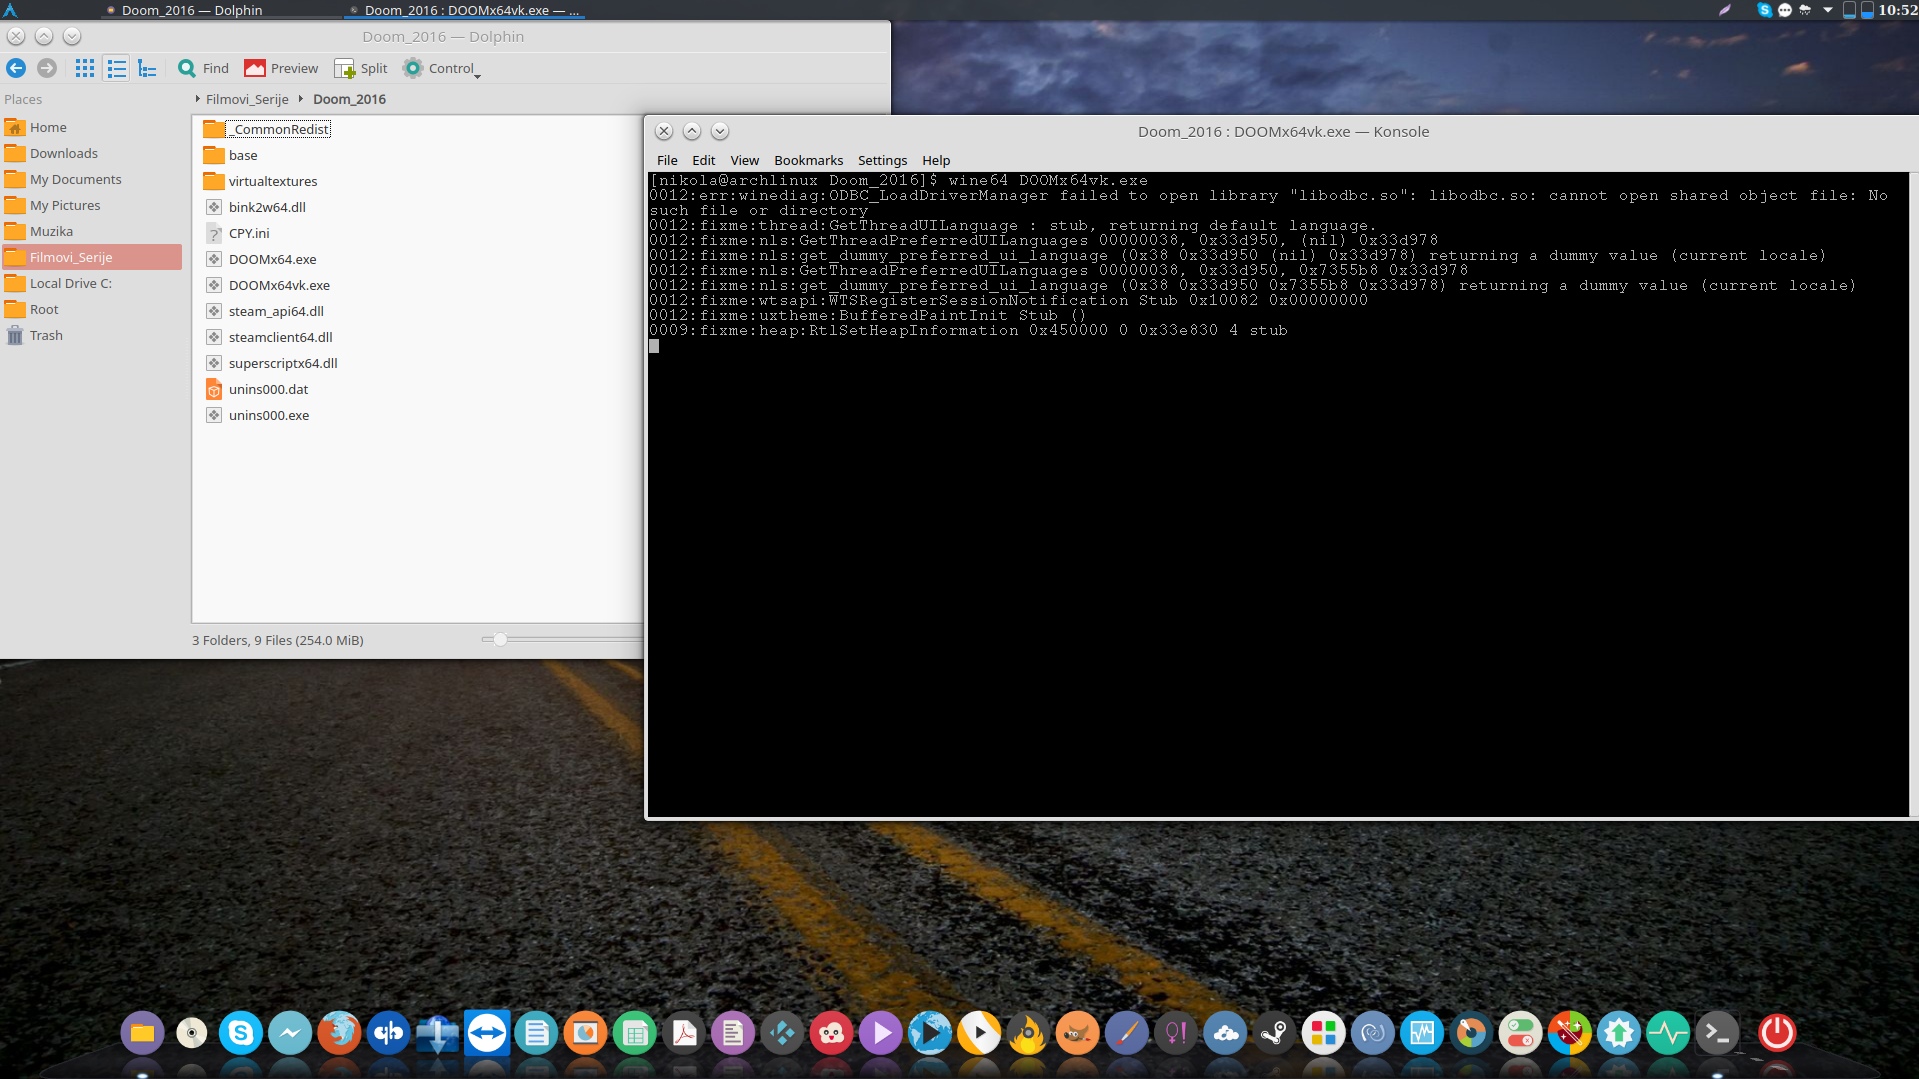Image resolution: width=1919 pixels, height=1079 pixels.
Task: Open Konsole Bookmarks menu
Action: (x=808, y=160)
